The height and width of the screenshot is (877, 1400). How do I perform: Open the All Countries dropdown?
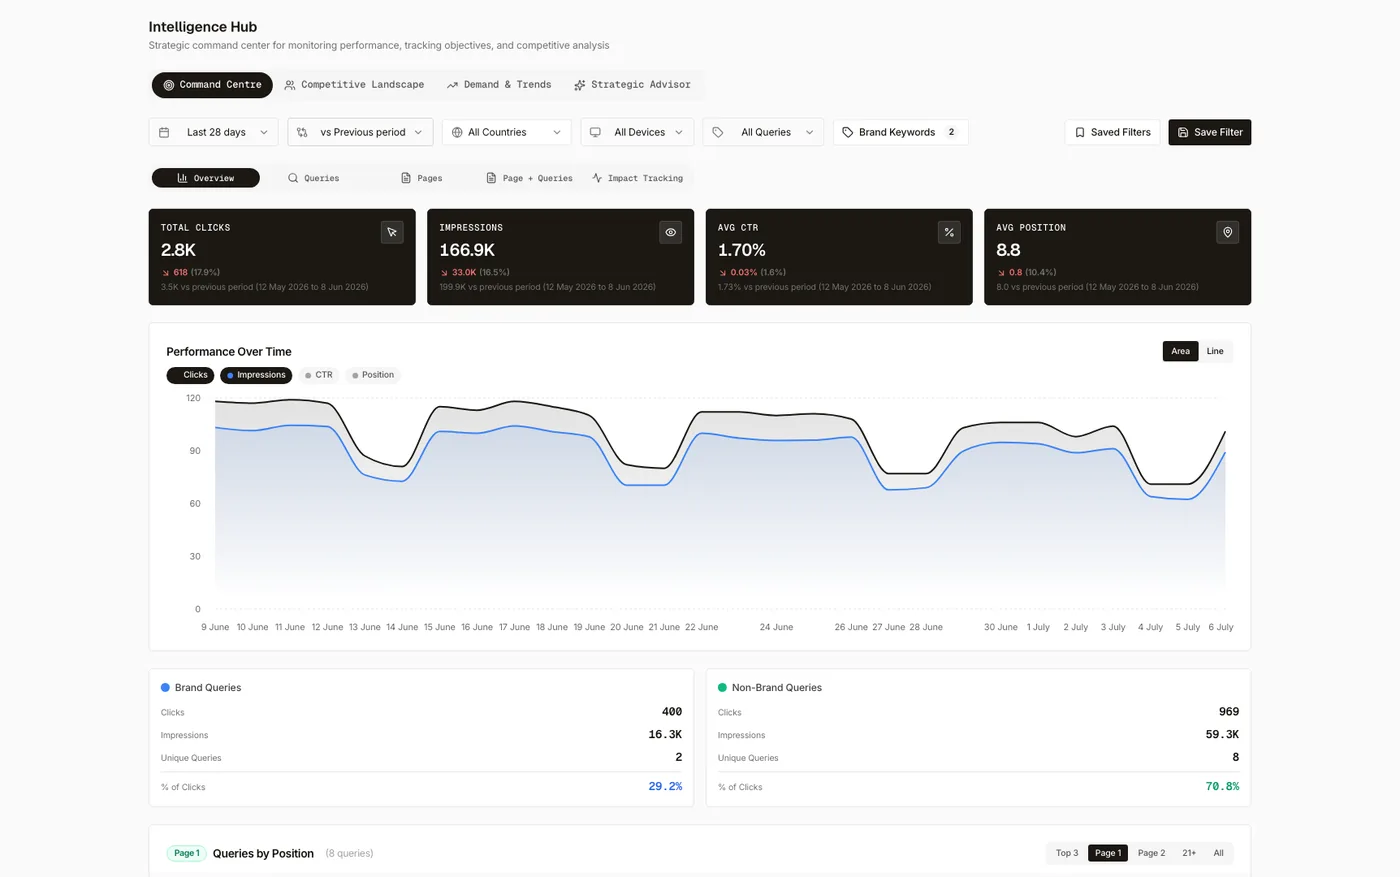pos(506,132)
